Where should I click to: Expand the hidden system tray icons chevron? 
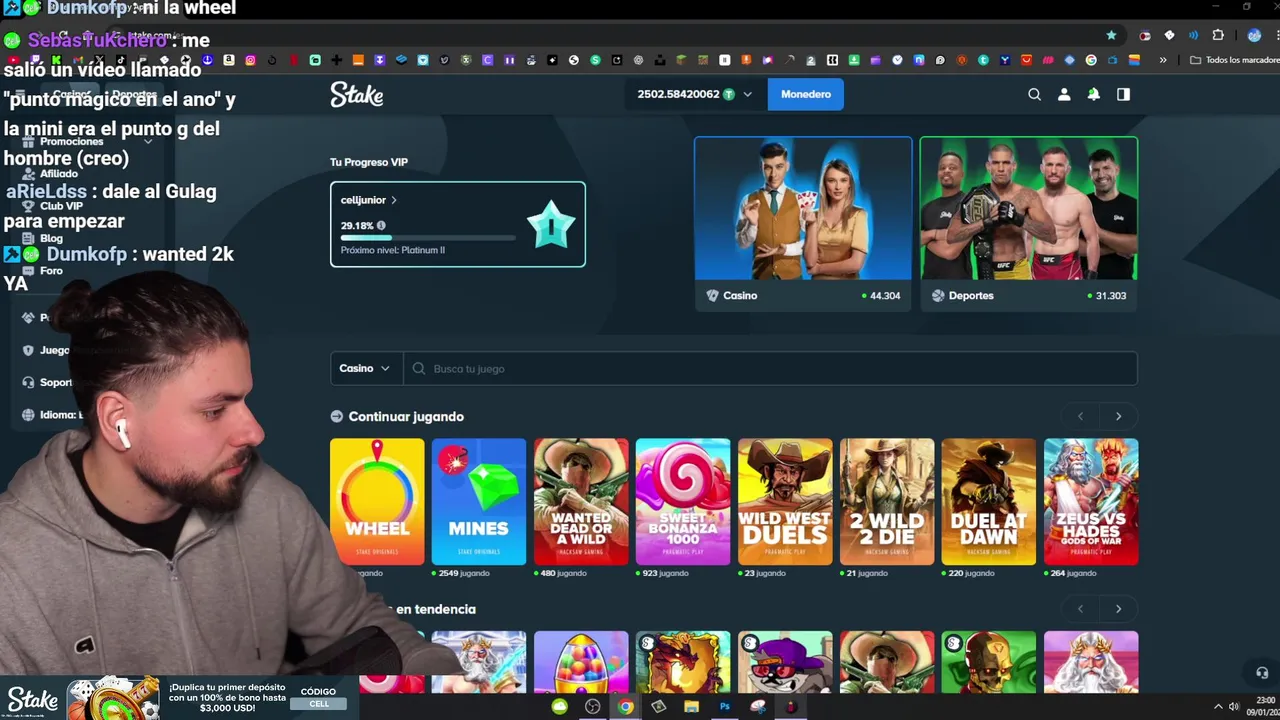click(x=1218, y=707)
